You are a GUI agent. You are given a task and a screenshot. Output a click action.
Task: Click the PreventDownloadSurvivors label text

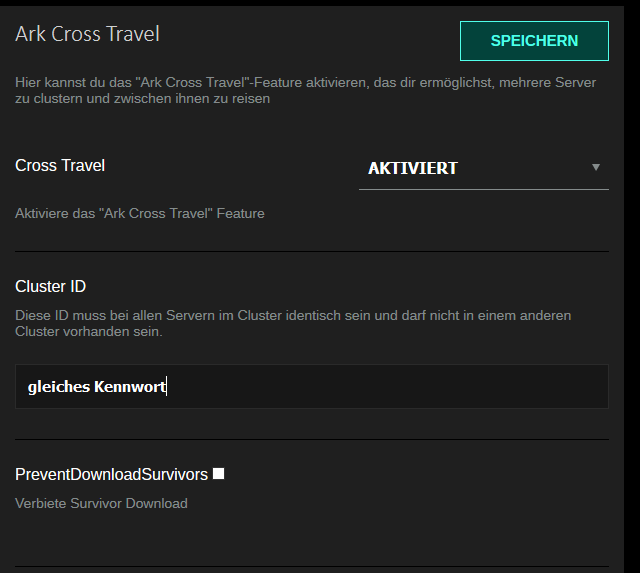tap(111, 475)
